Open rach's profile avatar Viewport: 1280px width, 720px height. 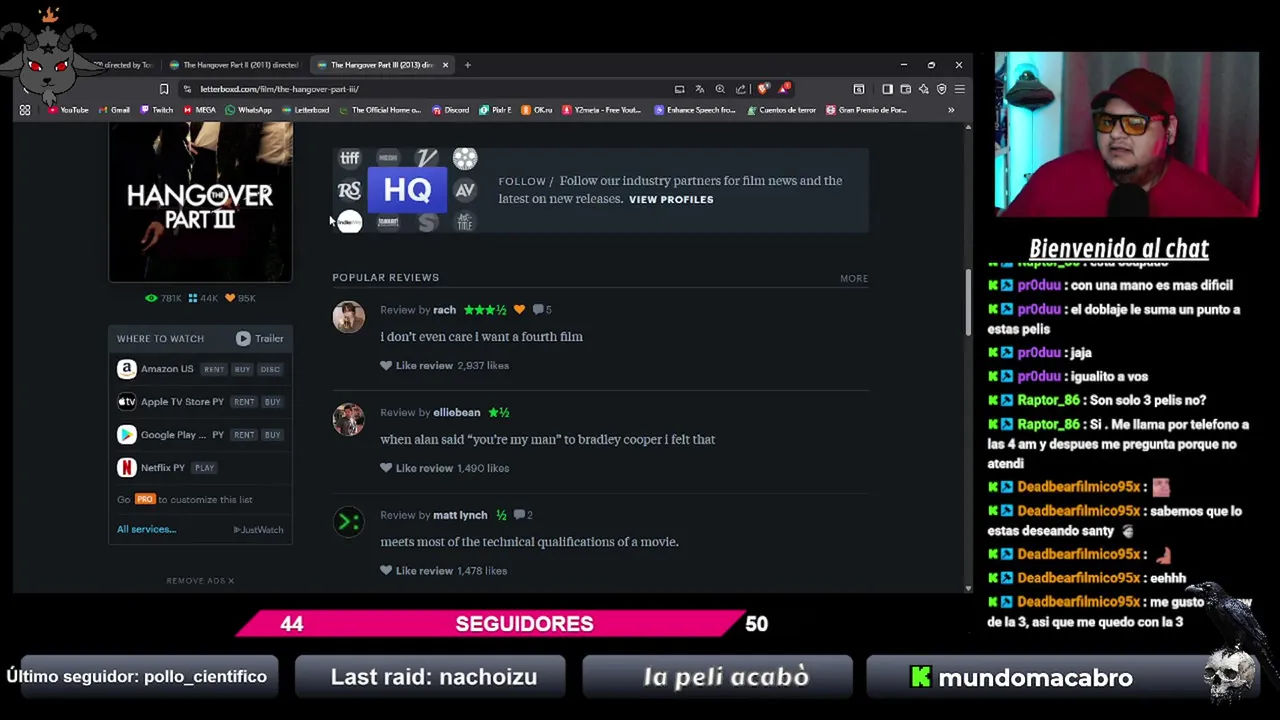[x=349, y=317]
